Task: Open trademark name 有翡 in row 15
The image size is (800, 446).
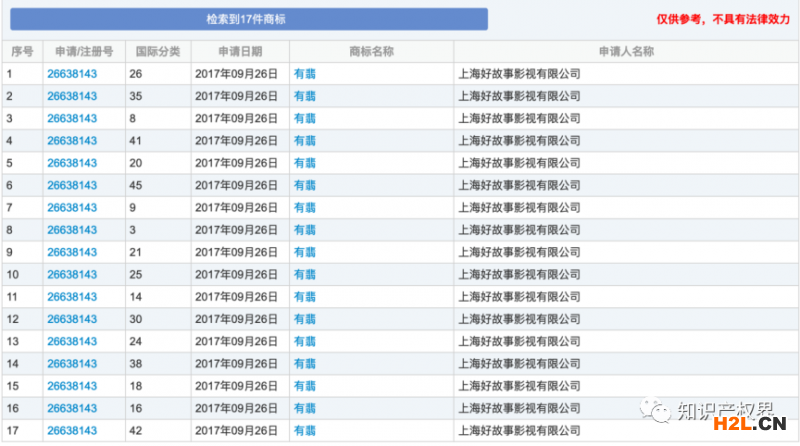Action: point(305,386)
